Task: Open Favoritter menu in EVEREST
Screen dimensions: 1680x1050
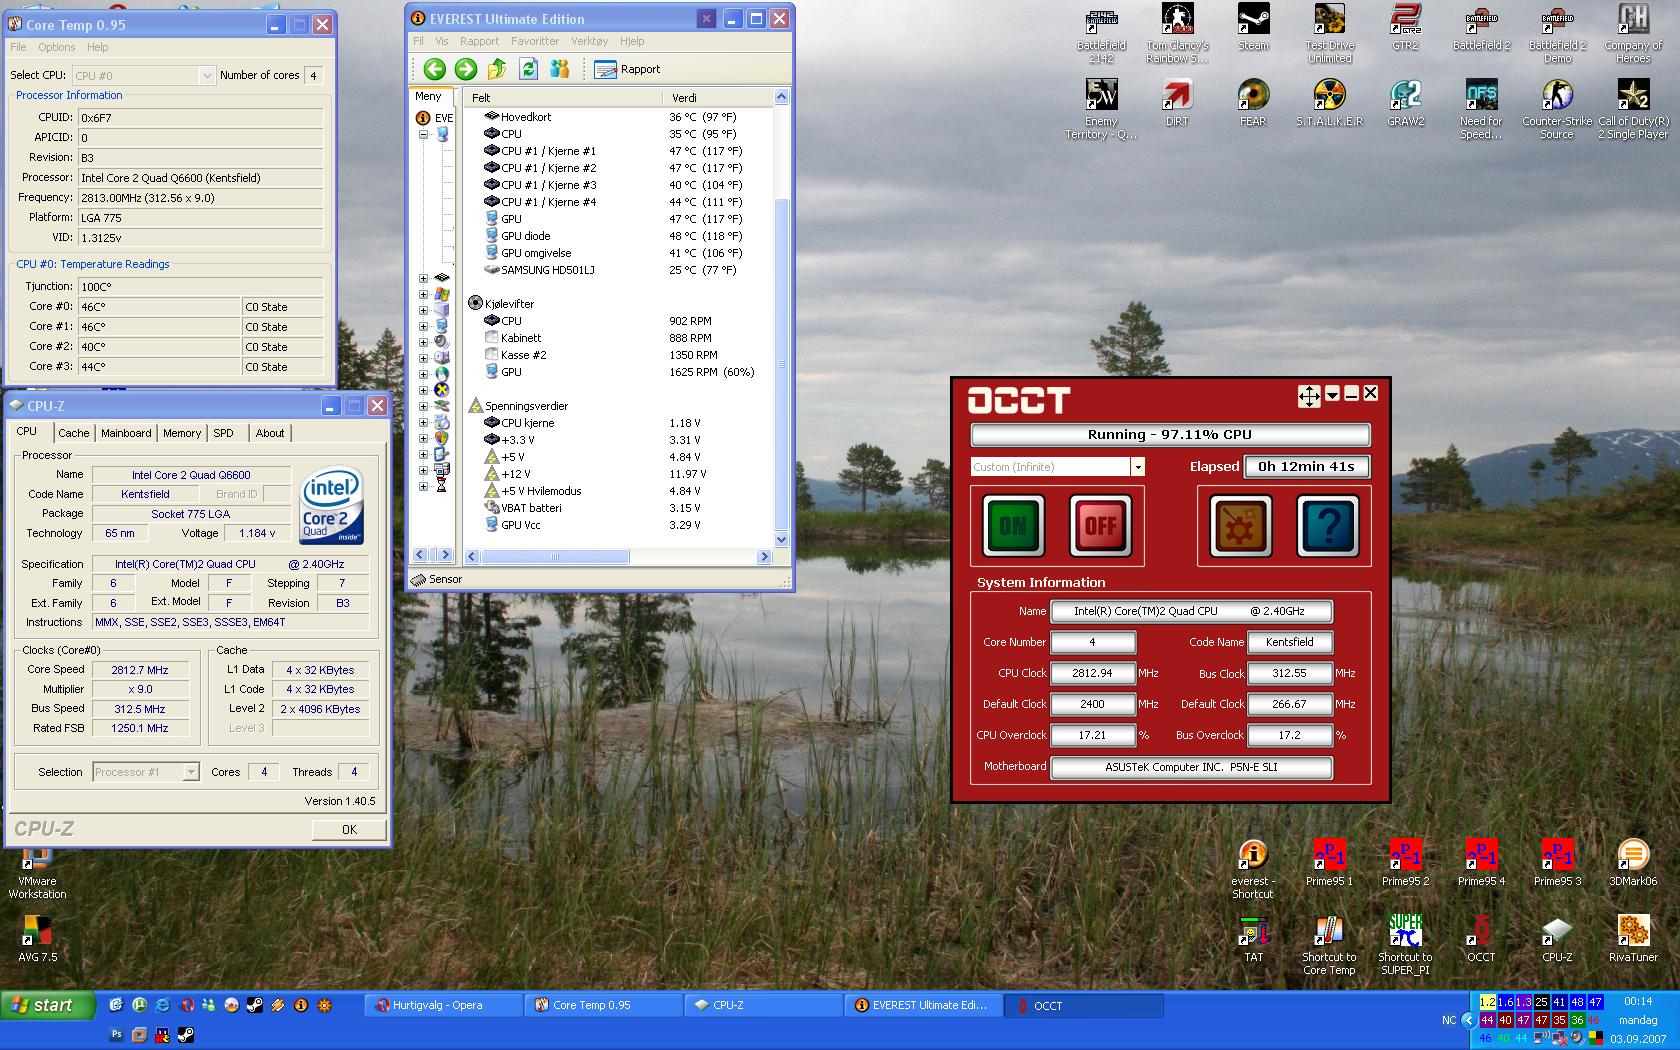Action: pos(535,41)
